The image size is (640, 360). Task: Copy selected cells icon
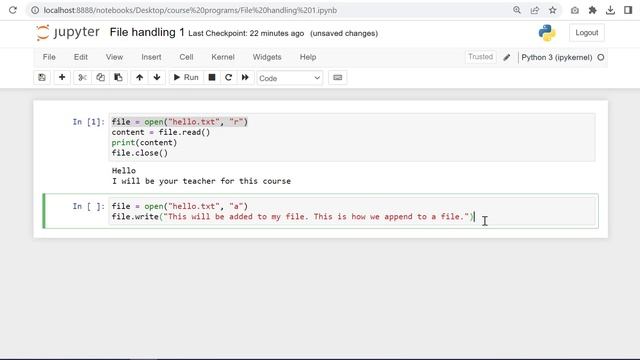click(100, 78)
